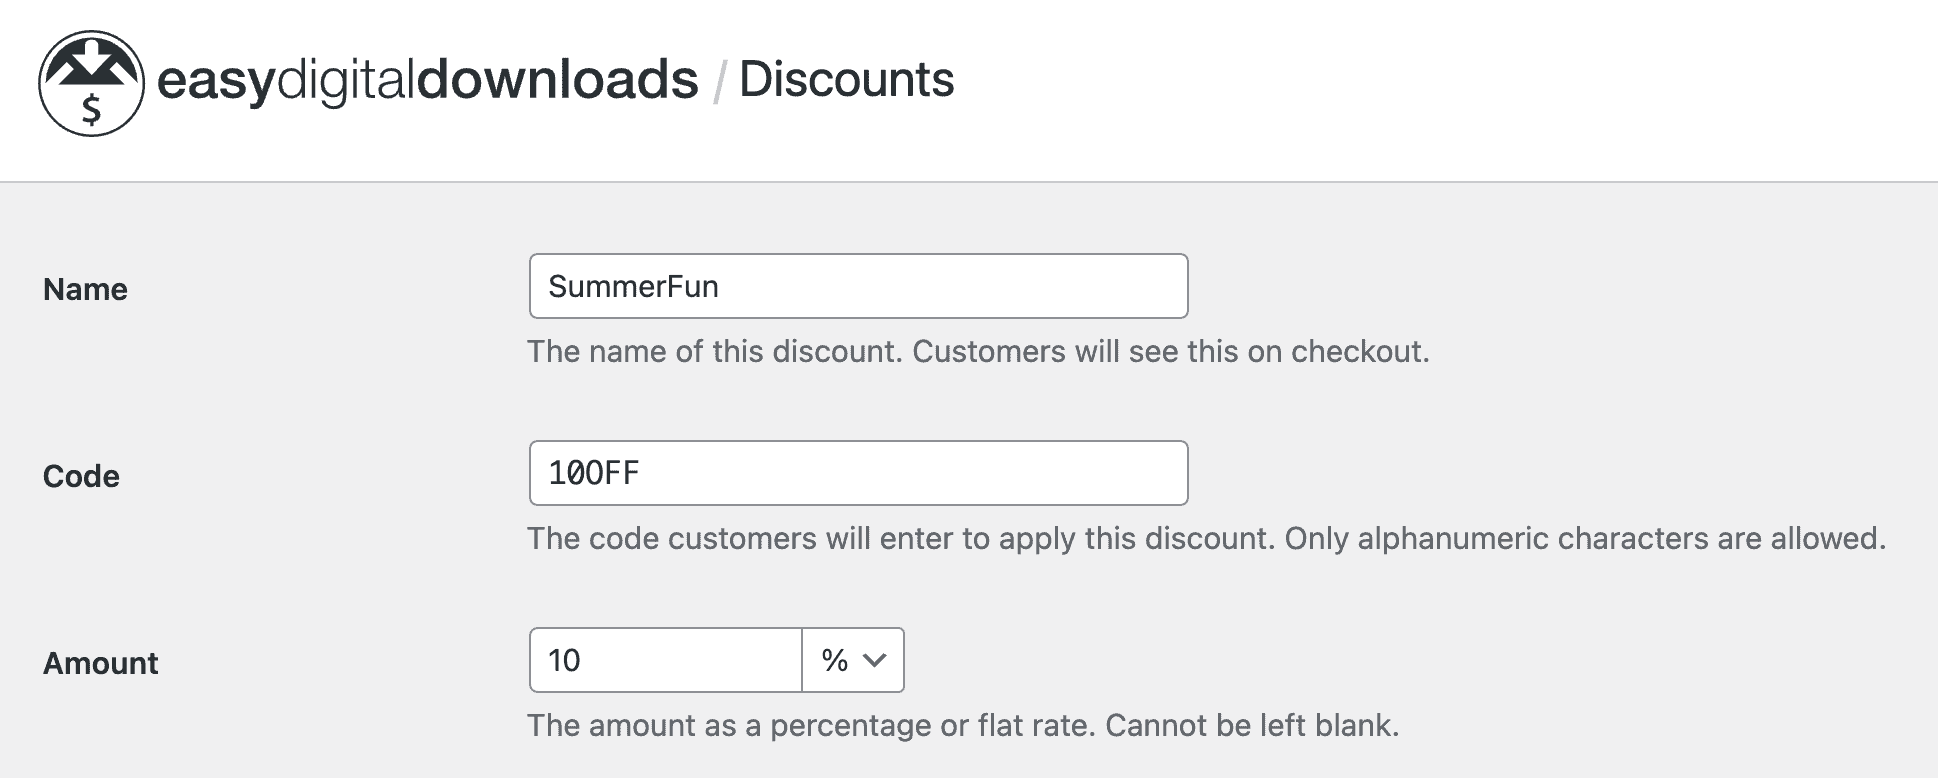The width and height of the screenshot is (1938, 778).
Task: Click the easydigitaldownloads wordmark
Action: (x=427, y=80)
